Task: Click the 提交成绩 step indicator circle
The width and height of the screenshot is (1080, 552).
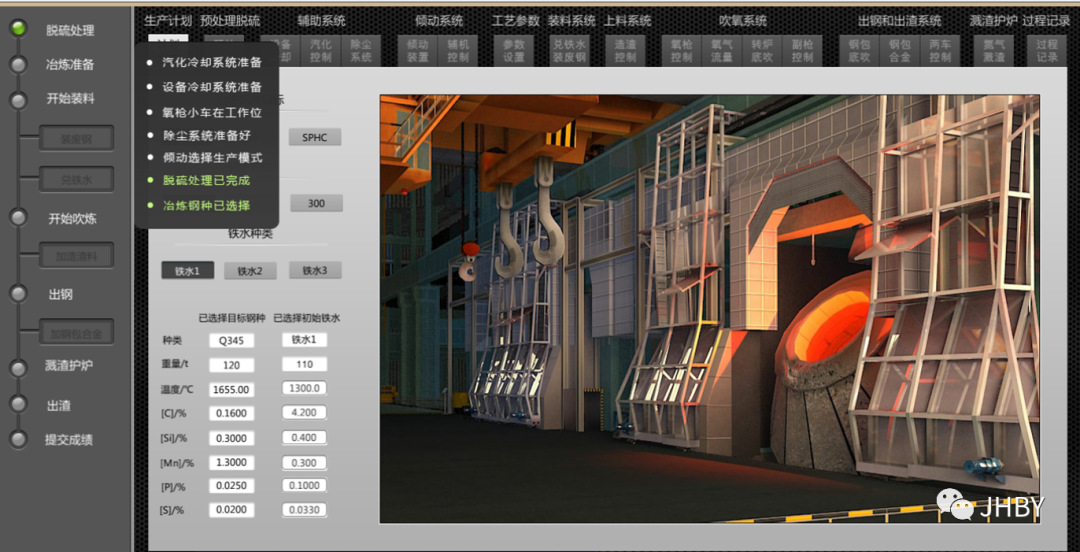Action: [x=18, y=439]
